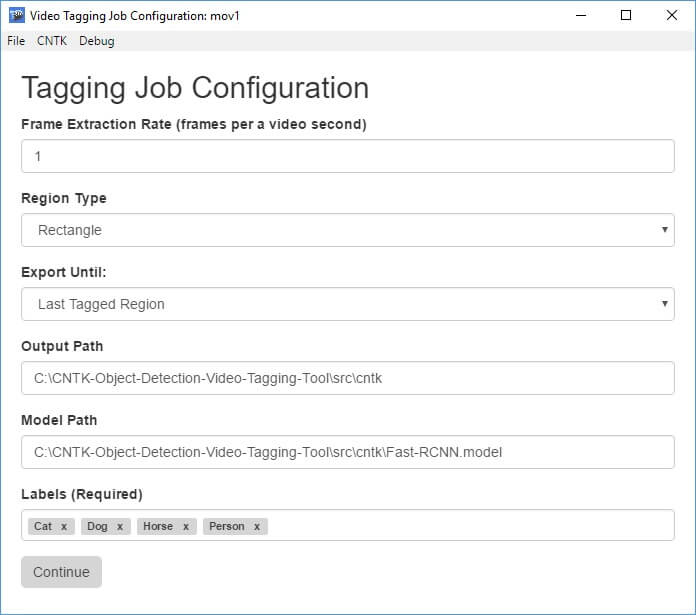Click the Export Until caption
The width and height of the screenshot is (696, 615).
(x=64, y=272)
